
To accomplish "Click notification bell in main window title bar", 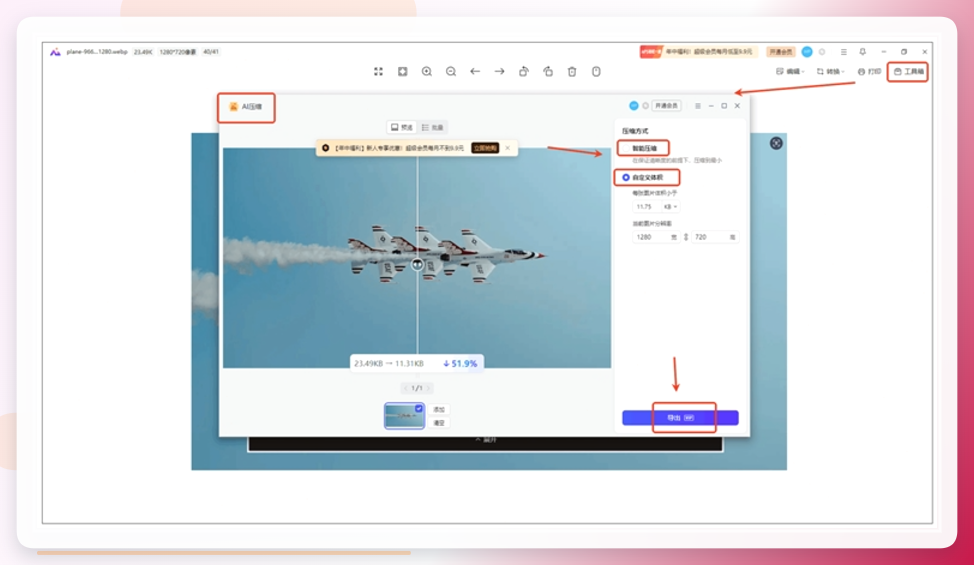I will click(863, 52).
